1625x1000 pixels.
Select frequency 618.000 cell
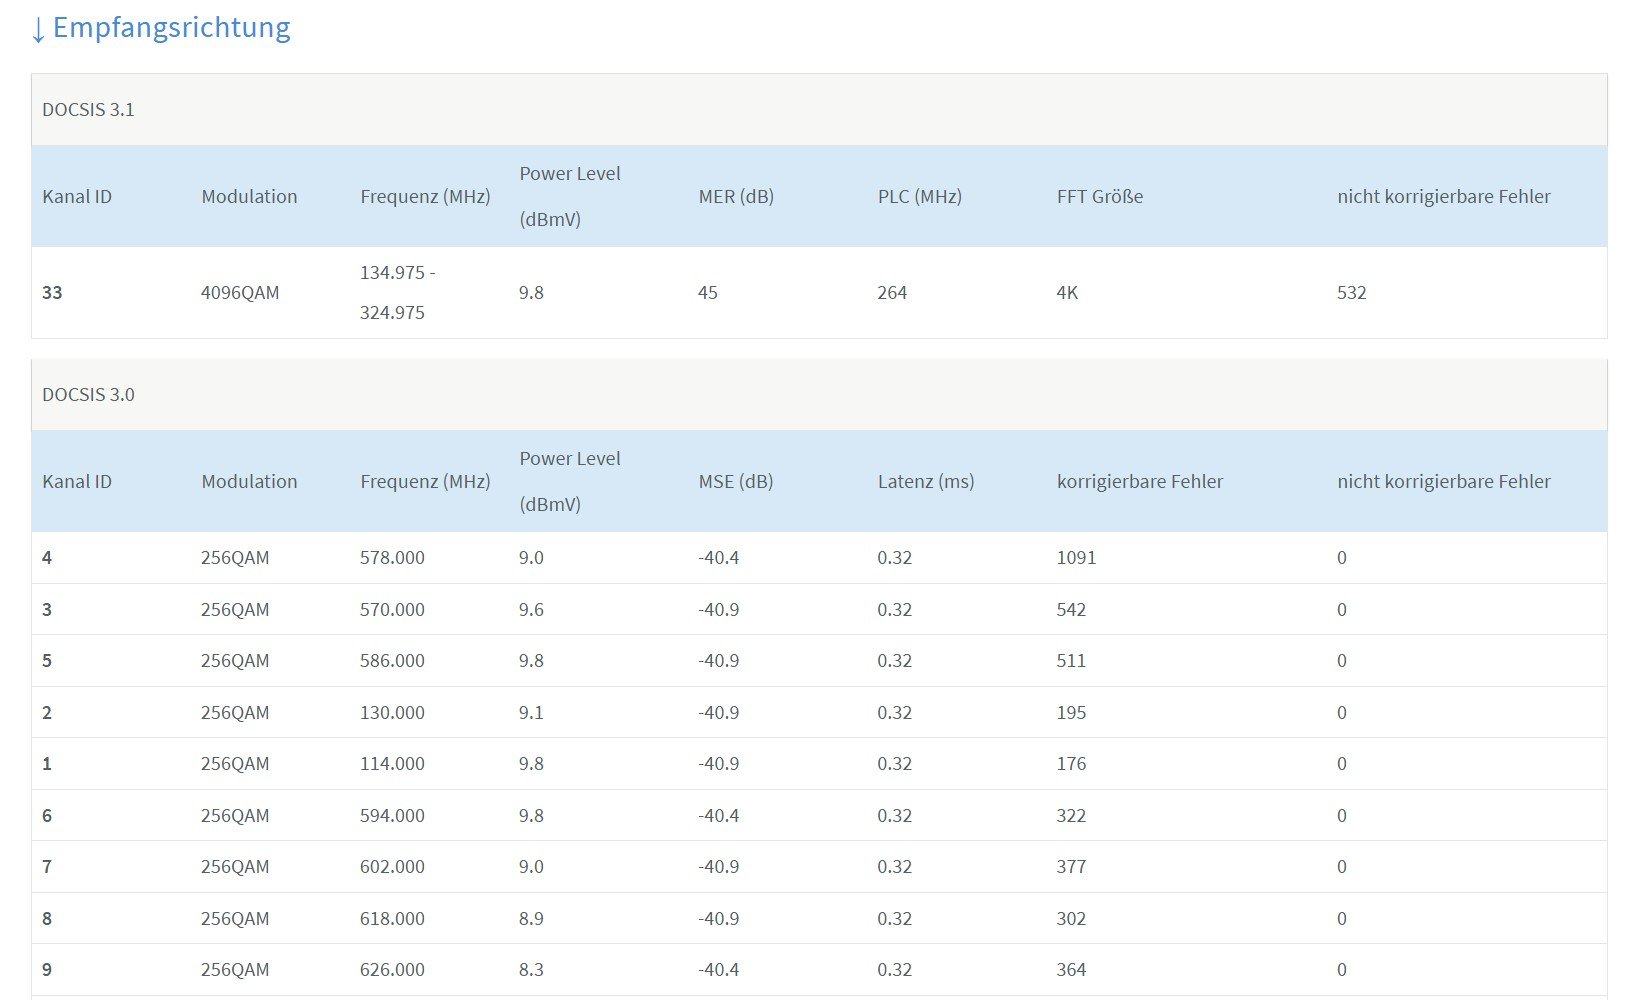point(392,919)
